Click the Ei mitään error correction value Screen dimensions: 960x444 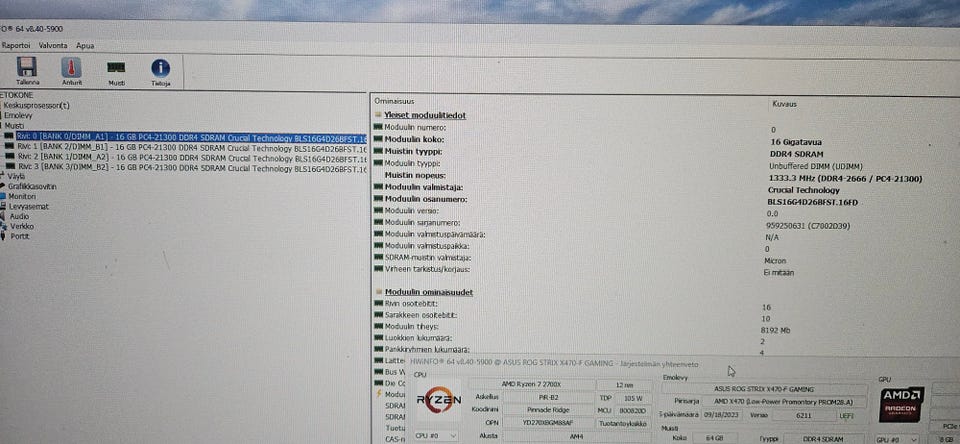click(x=779, y=273)
